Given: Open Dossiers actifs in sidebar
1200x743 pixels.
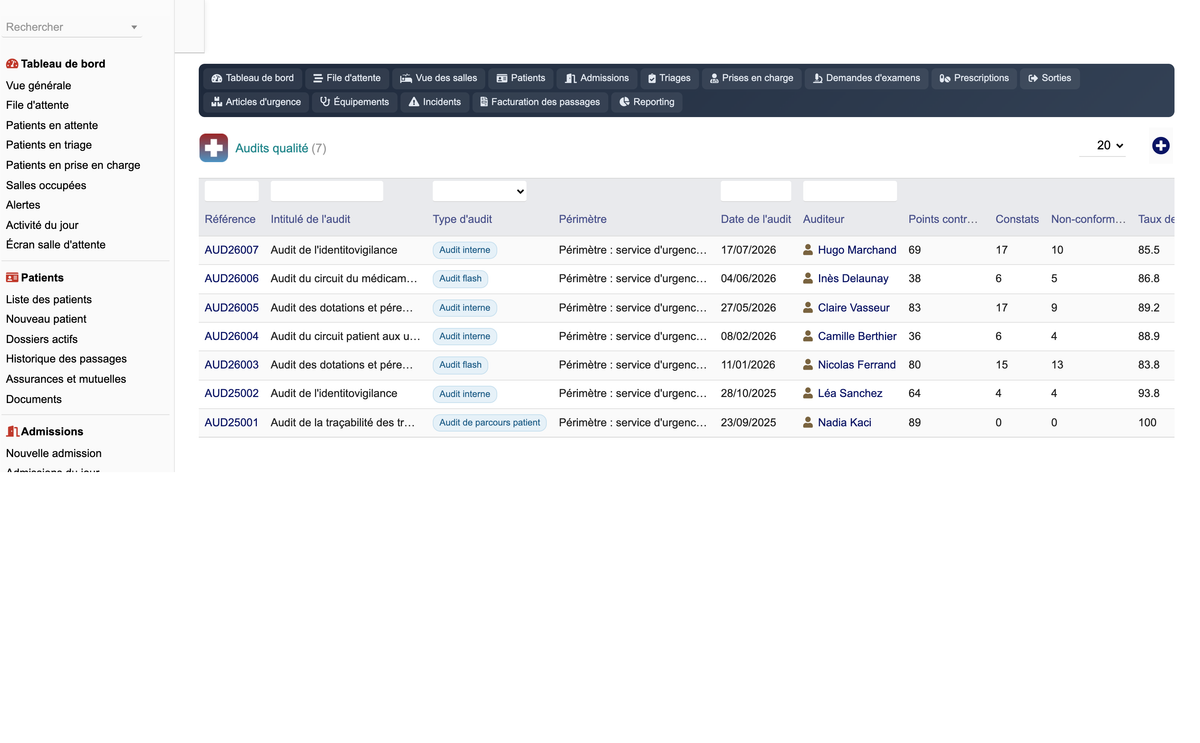Looking at the screenshot, I should coord(42,339).
